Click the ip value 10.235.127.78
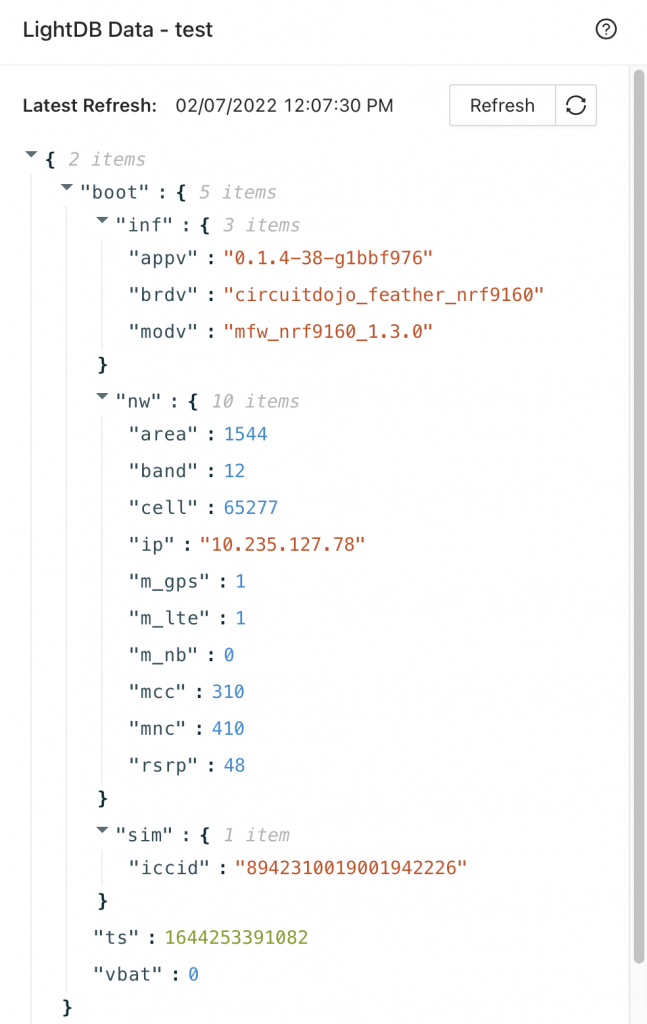 click(x=282, y=544)
